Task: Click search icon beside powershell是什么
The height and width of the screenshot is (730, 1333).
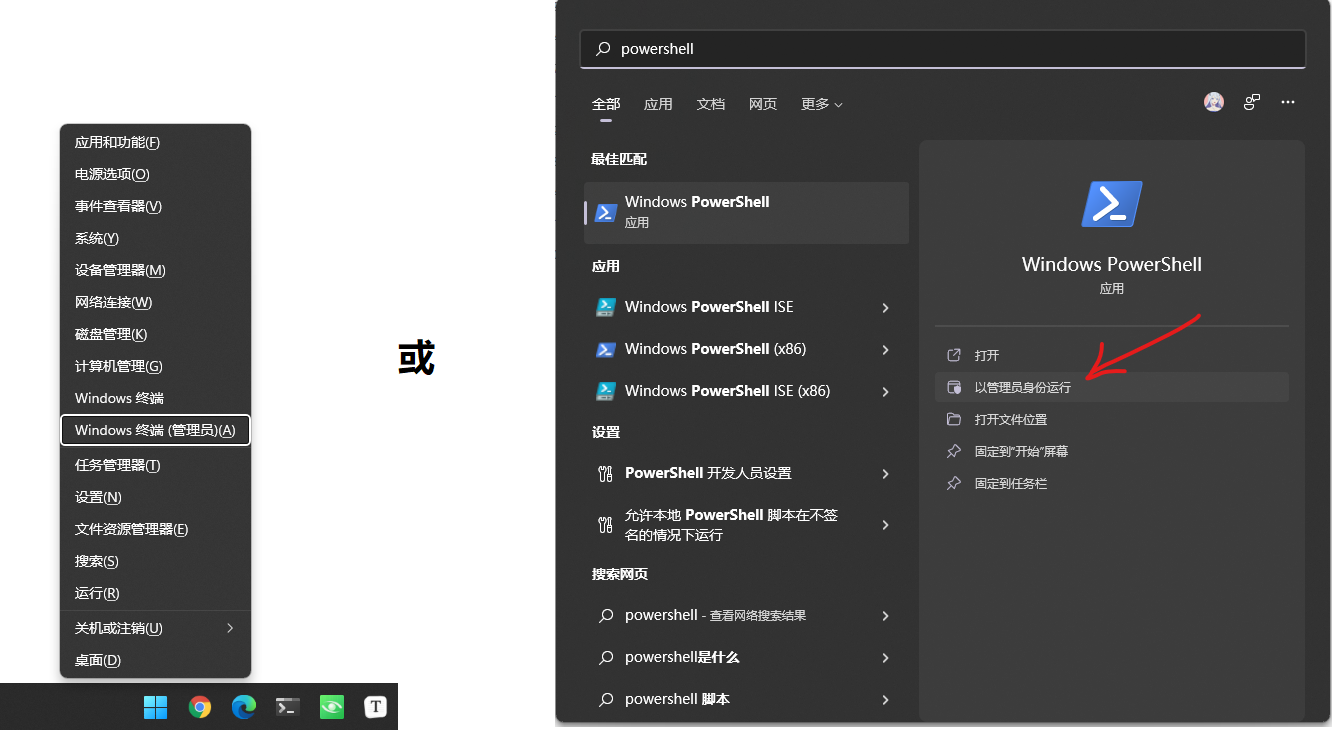Action: coord(606,658)
